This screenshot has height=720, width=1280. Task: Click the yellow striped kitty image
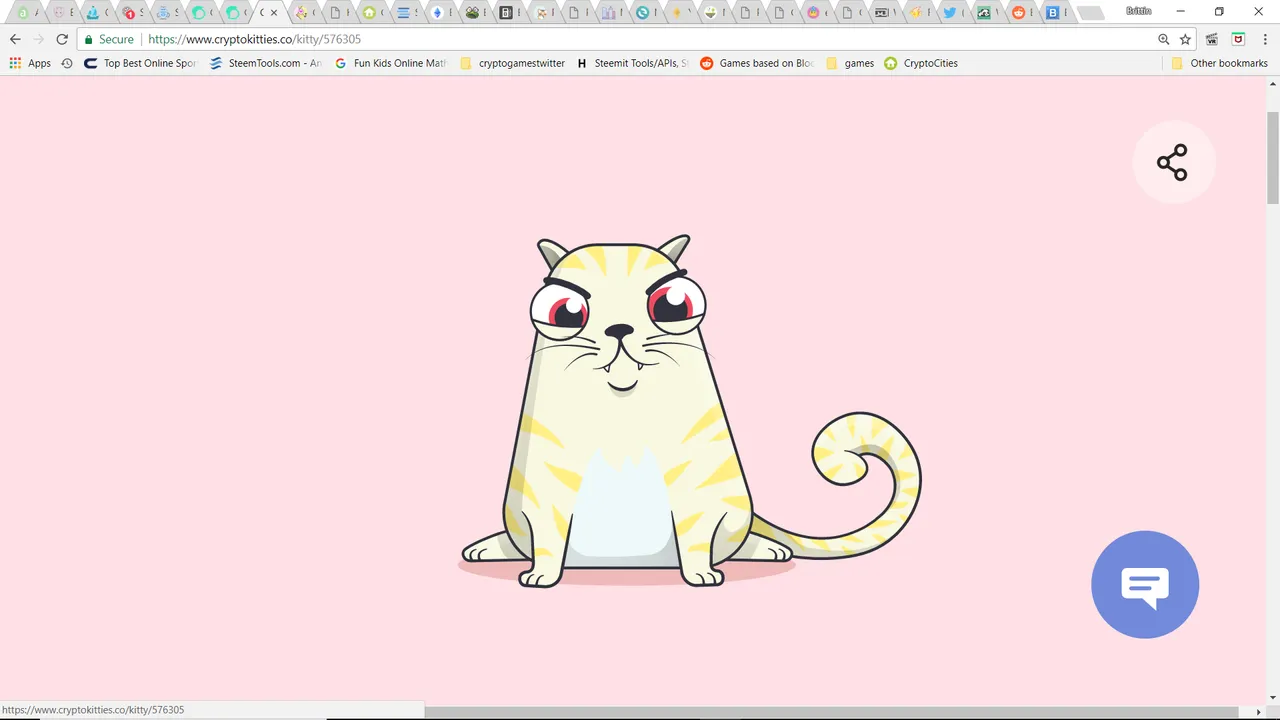click(x=690, y=411)
